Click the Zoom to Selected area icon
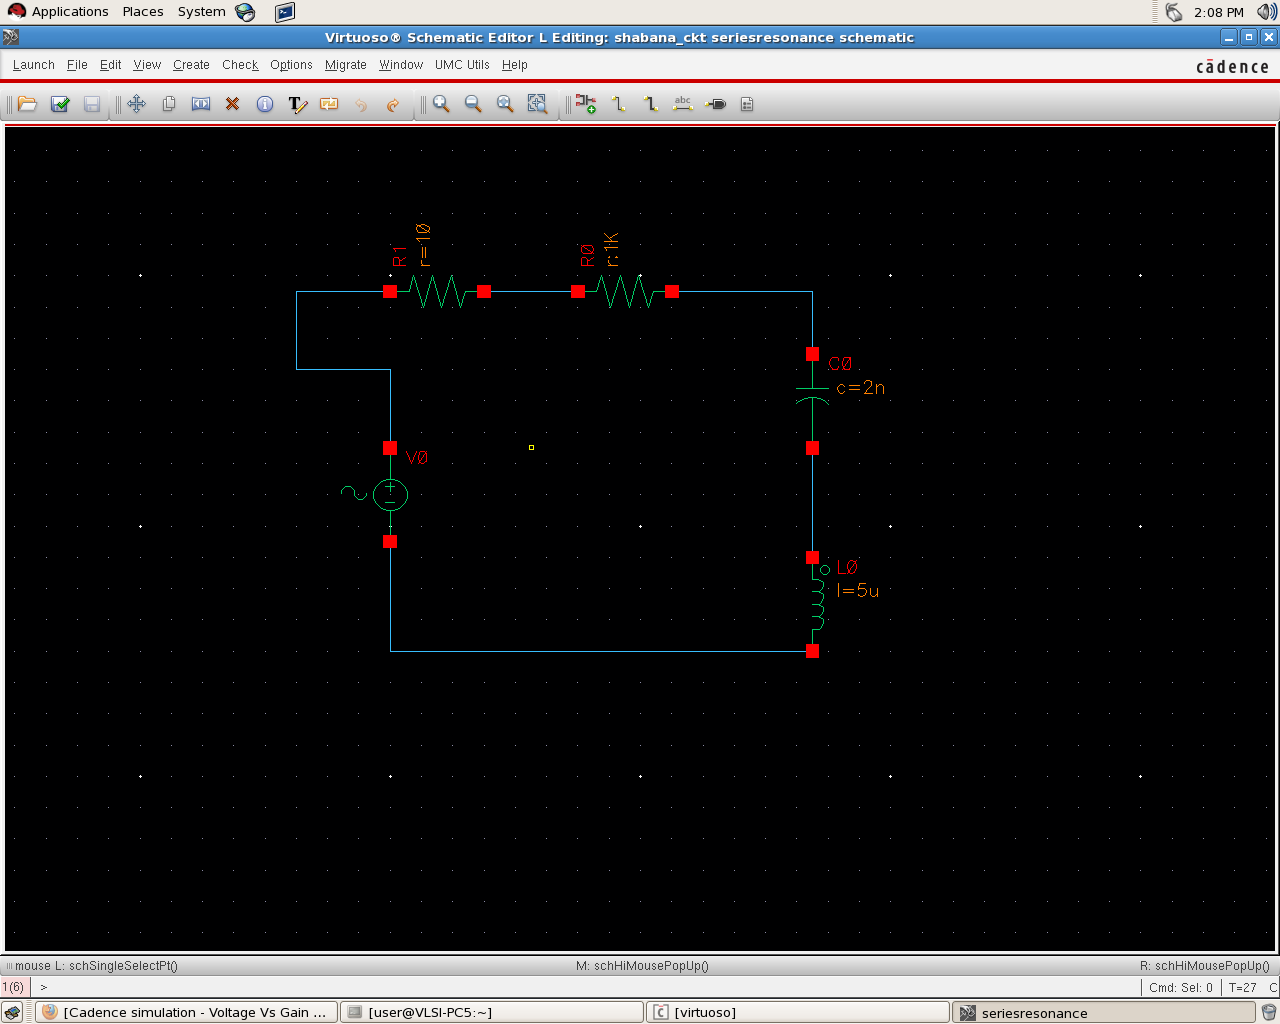 pos(537,104)
